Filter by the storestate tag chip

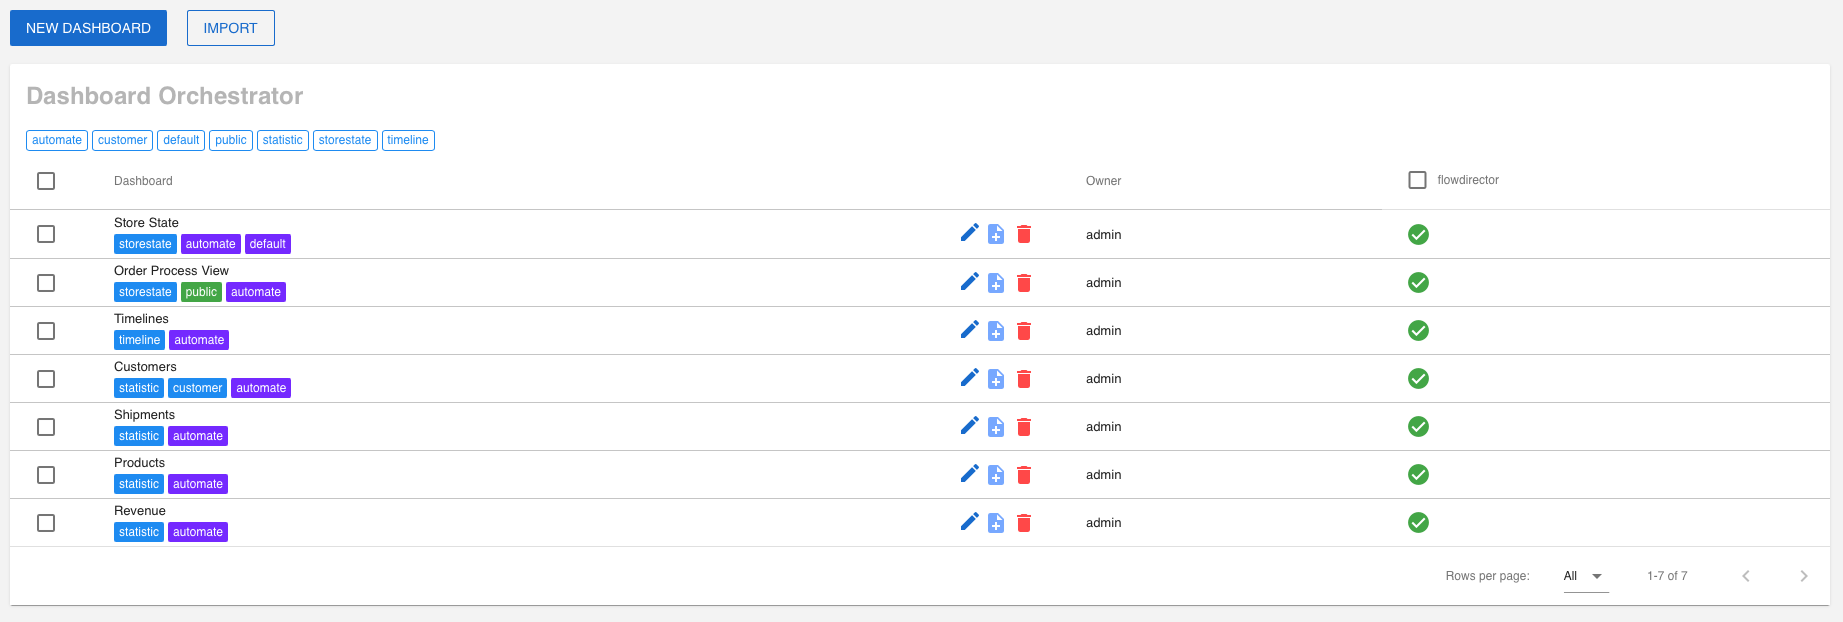coord(345,140)
